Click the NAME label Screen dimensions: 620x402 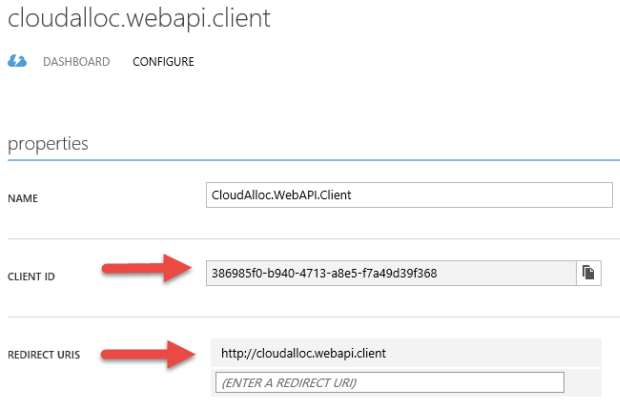[x=23, y=198]
